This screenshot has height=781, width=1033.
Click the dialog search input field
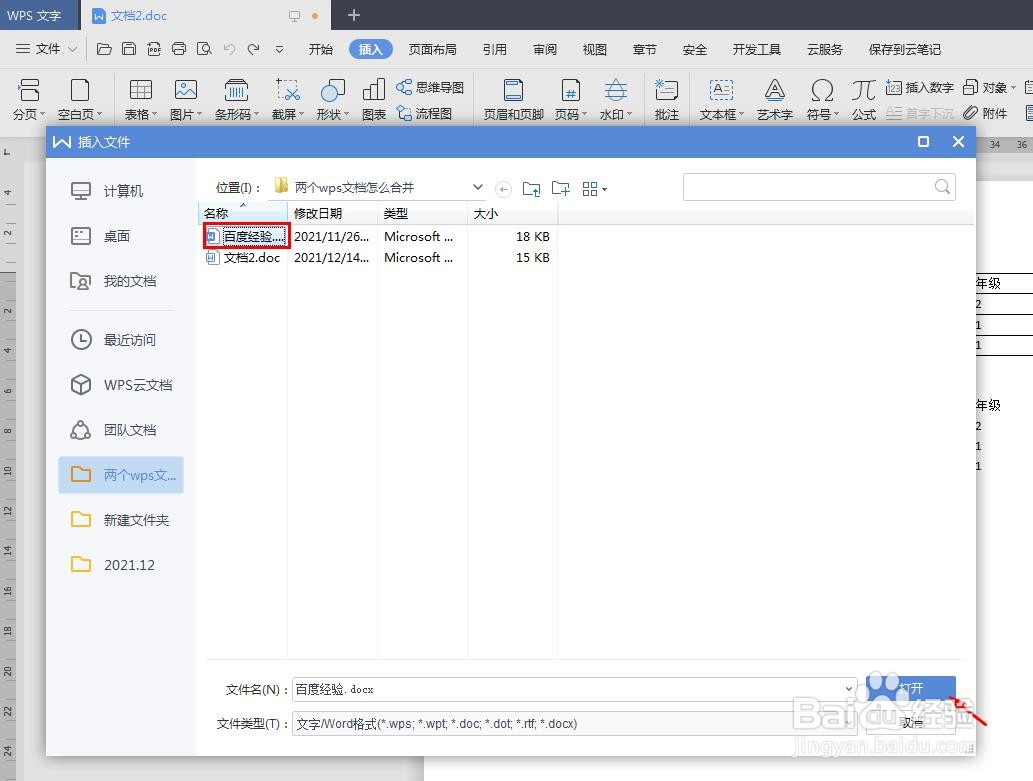point(819,187)
